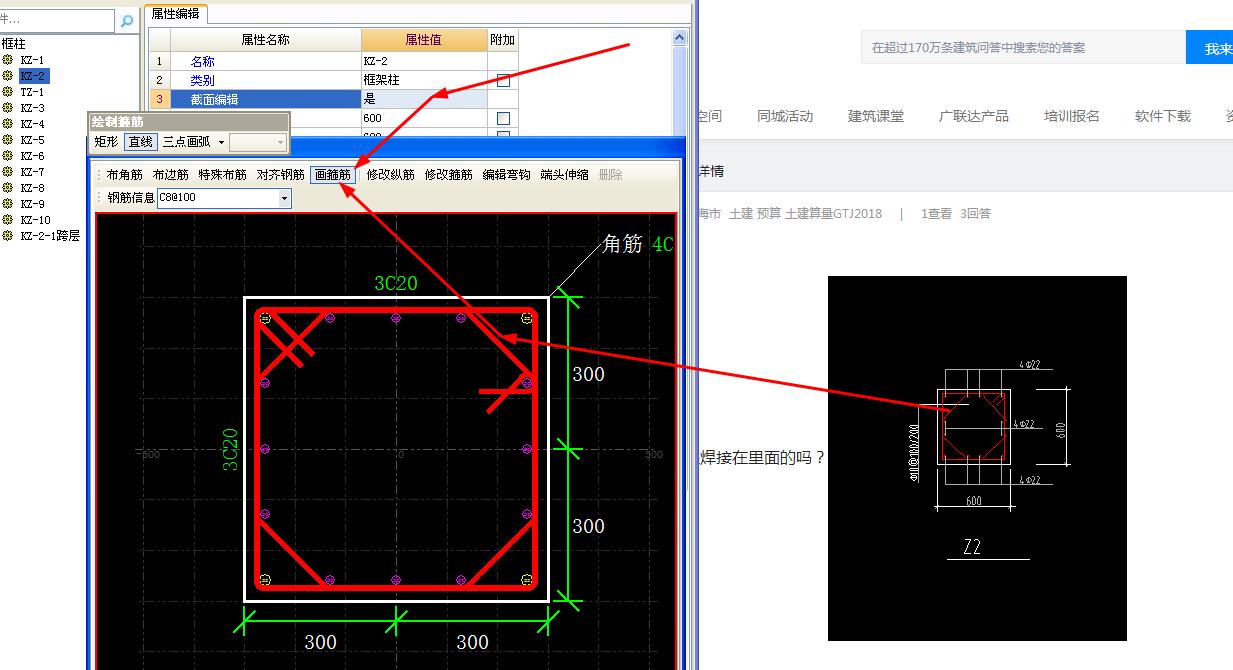Open the 钢筋信息 C8@100 dropdown
Image resolution: width=1233 pixels, height=670 pixels.
(285, 198)
